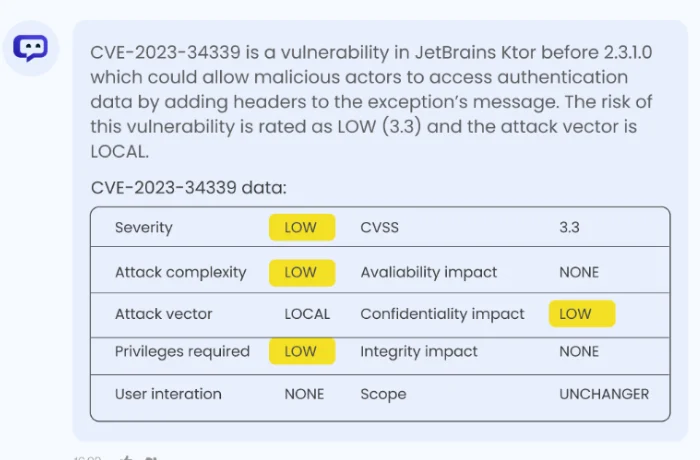
Task: Click the LOW badge for Attack complexity
Action: [302, 272]
